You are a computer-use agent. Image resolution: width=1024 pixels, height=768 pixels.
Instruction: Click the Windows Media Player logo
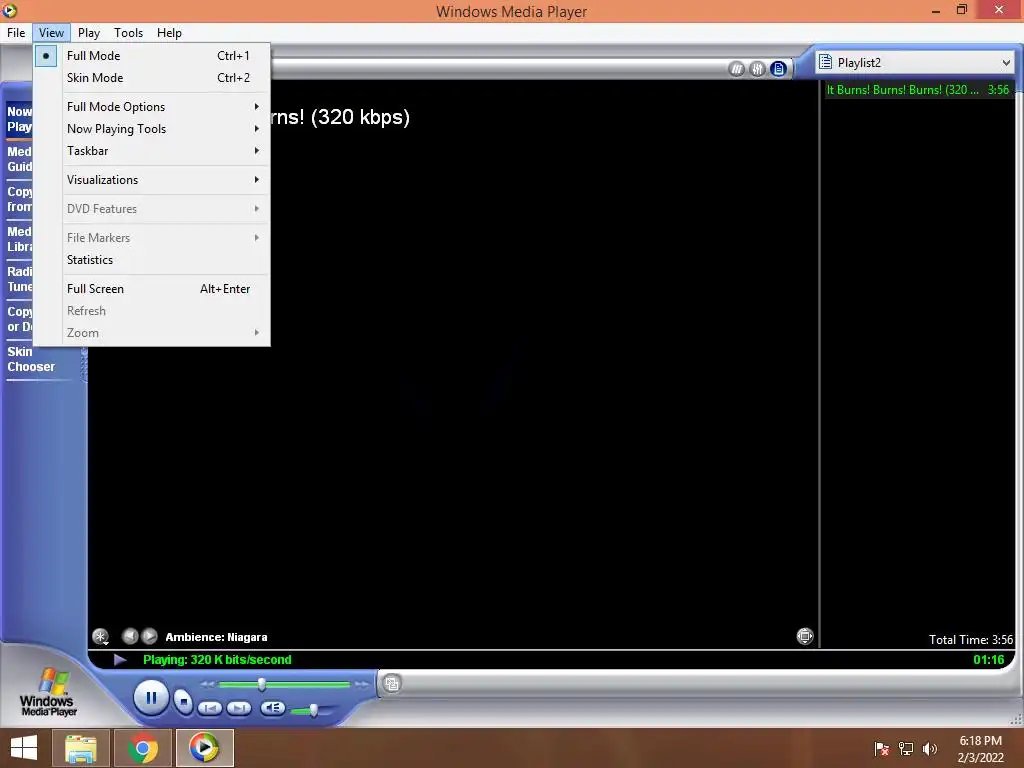(x=48, y=693)
